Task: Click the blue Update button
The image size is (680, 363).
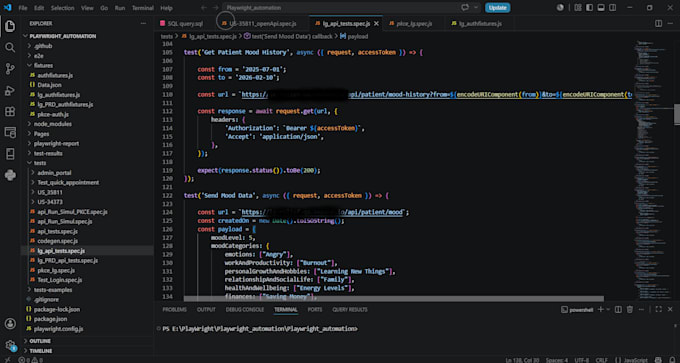Action: 497,8
